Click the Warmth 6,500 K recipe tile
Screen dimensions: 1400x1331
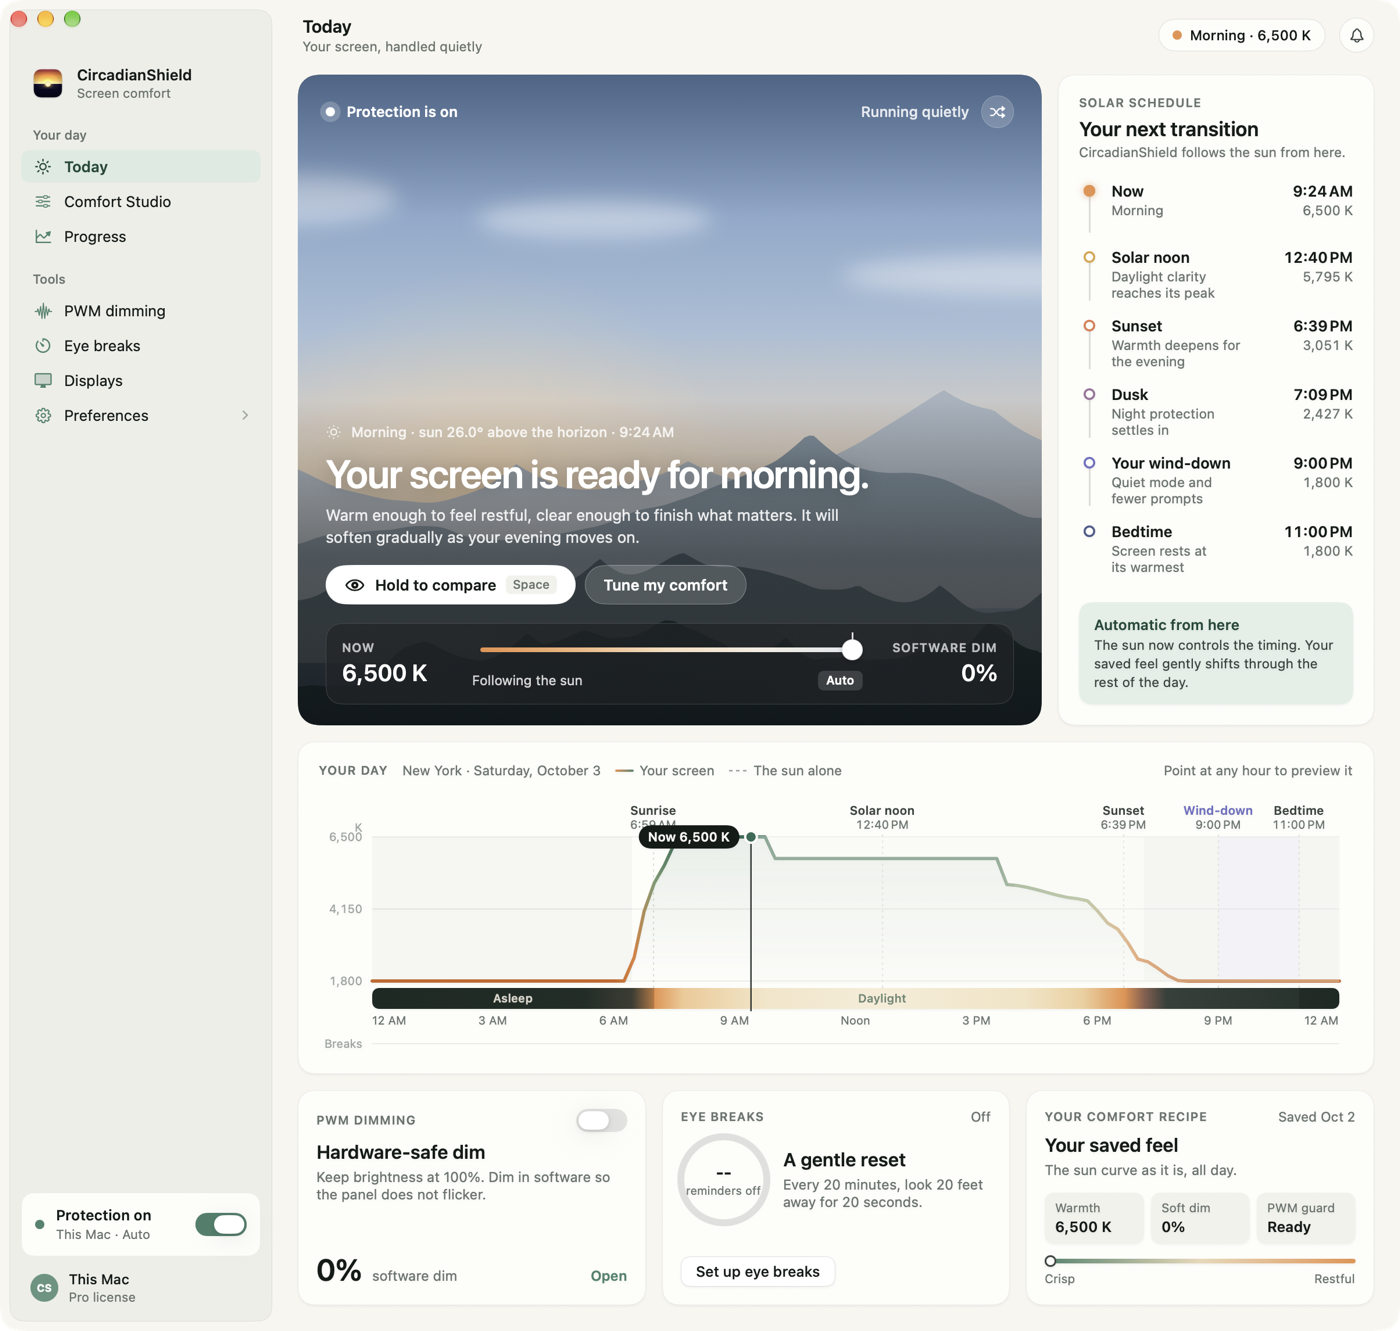(x=1094, y=1218)
